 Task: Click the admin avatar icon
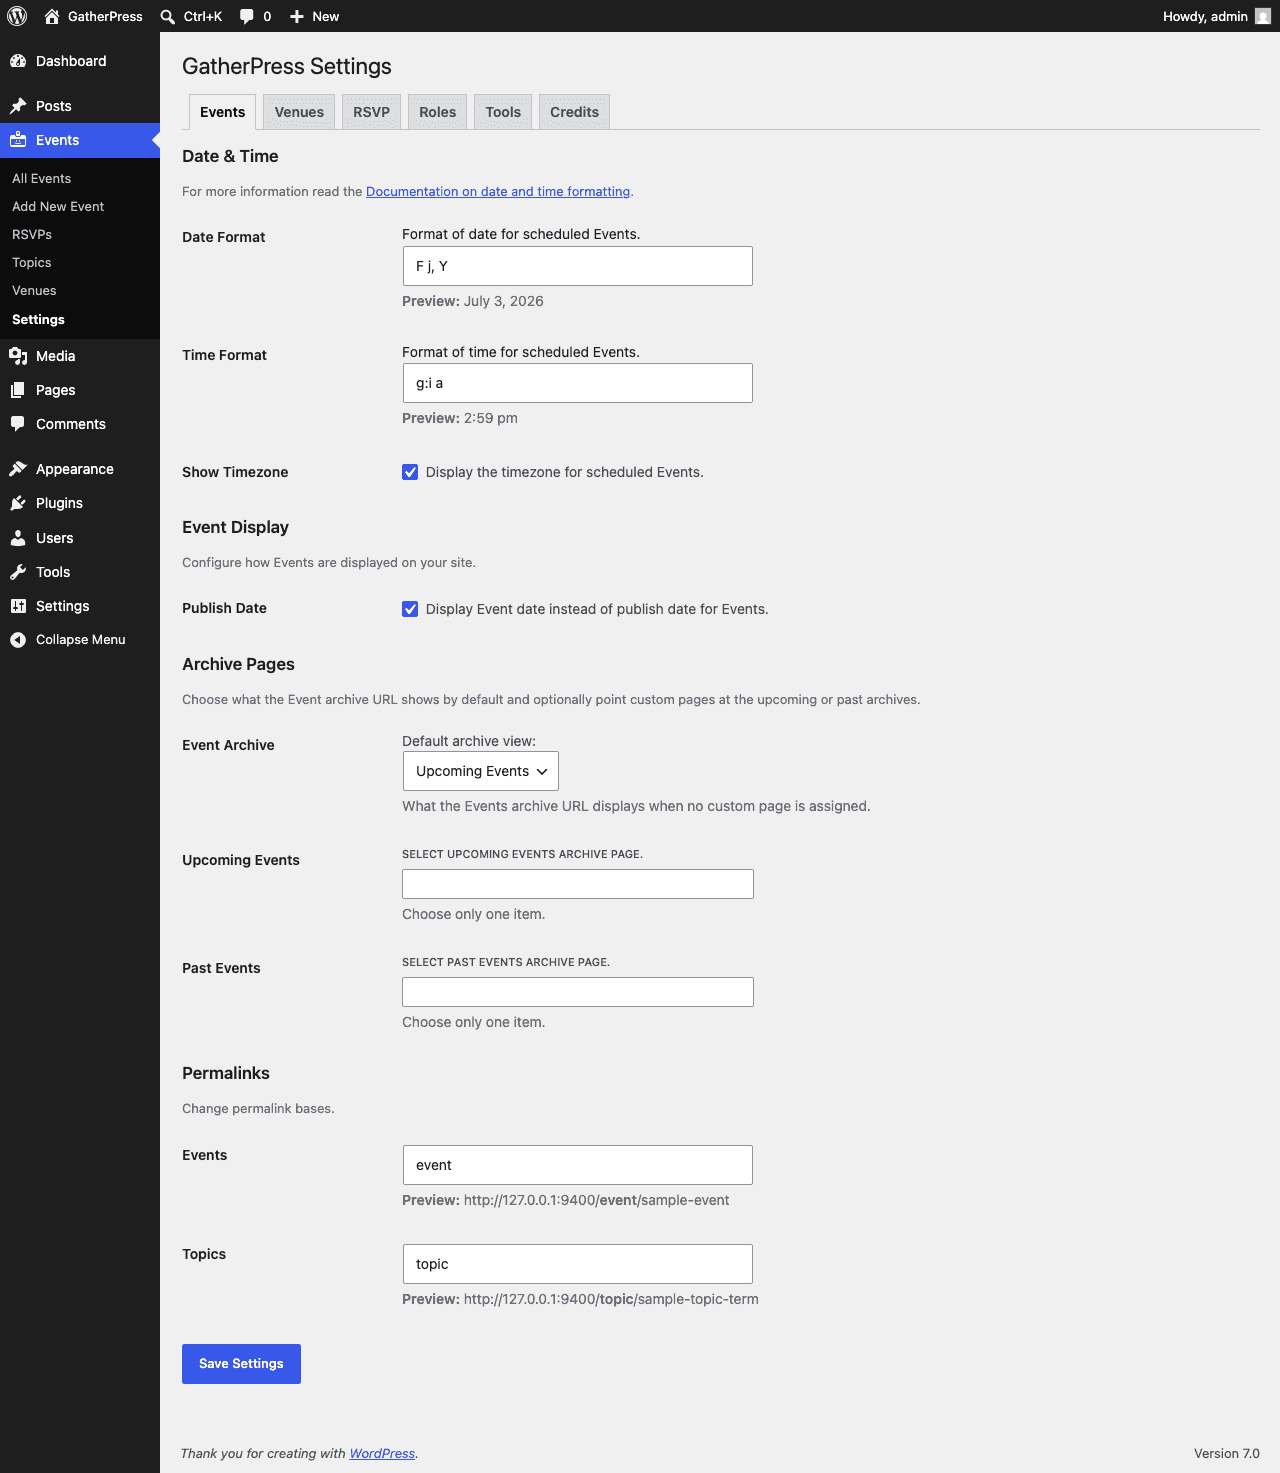[1263, 16]
